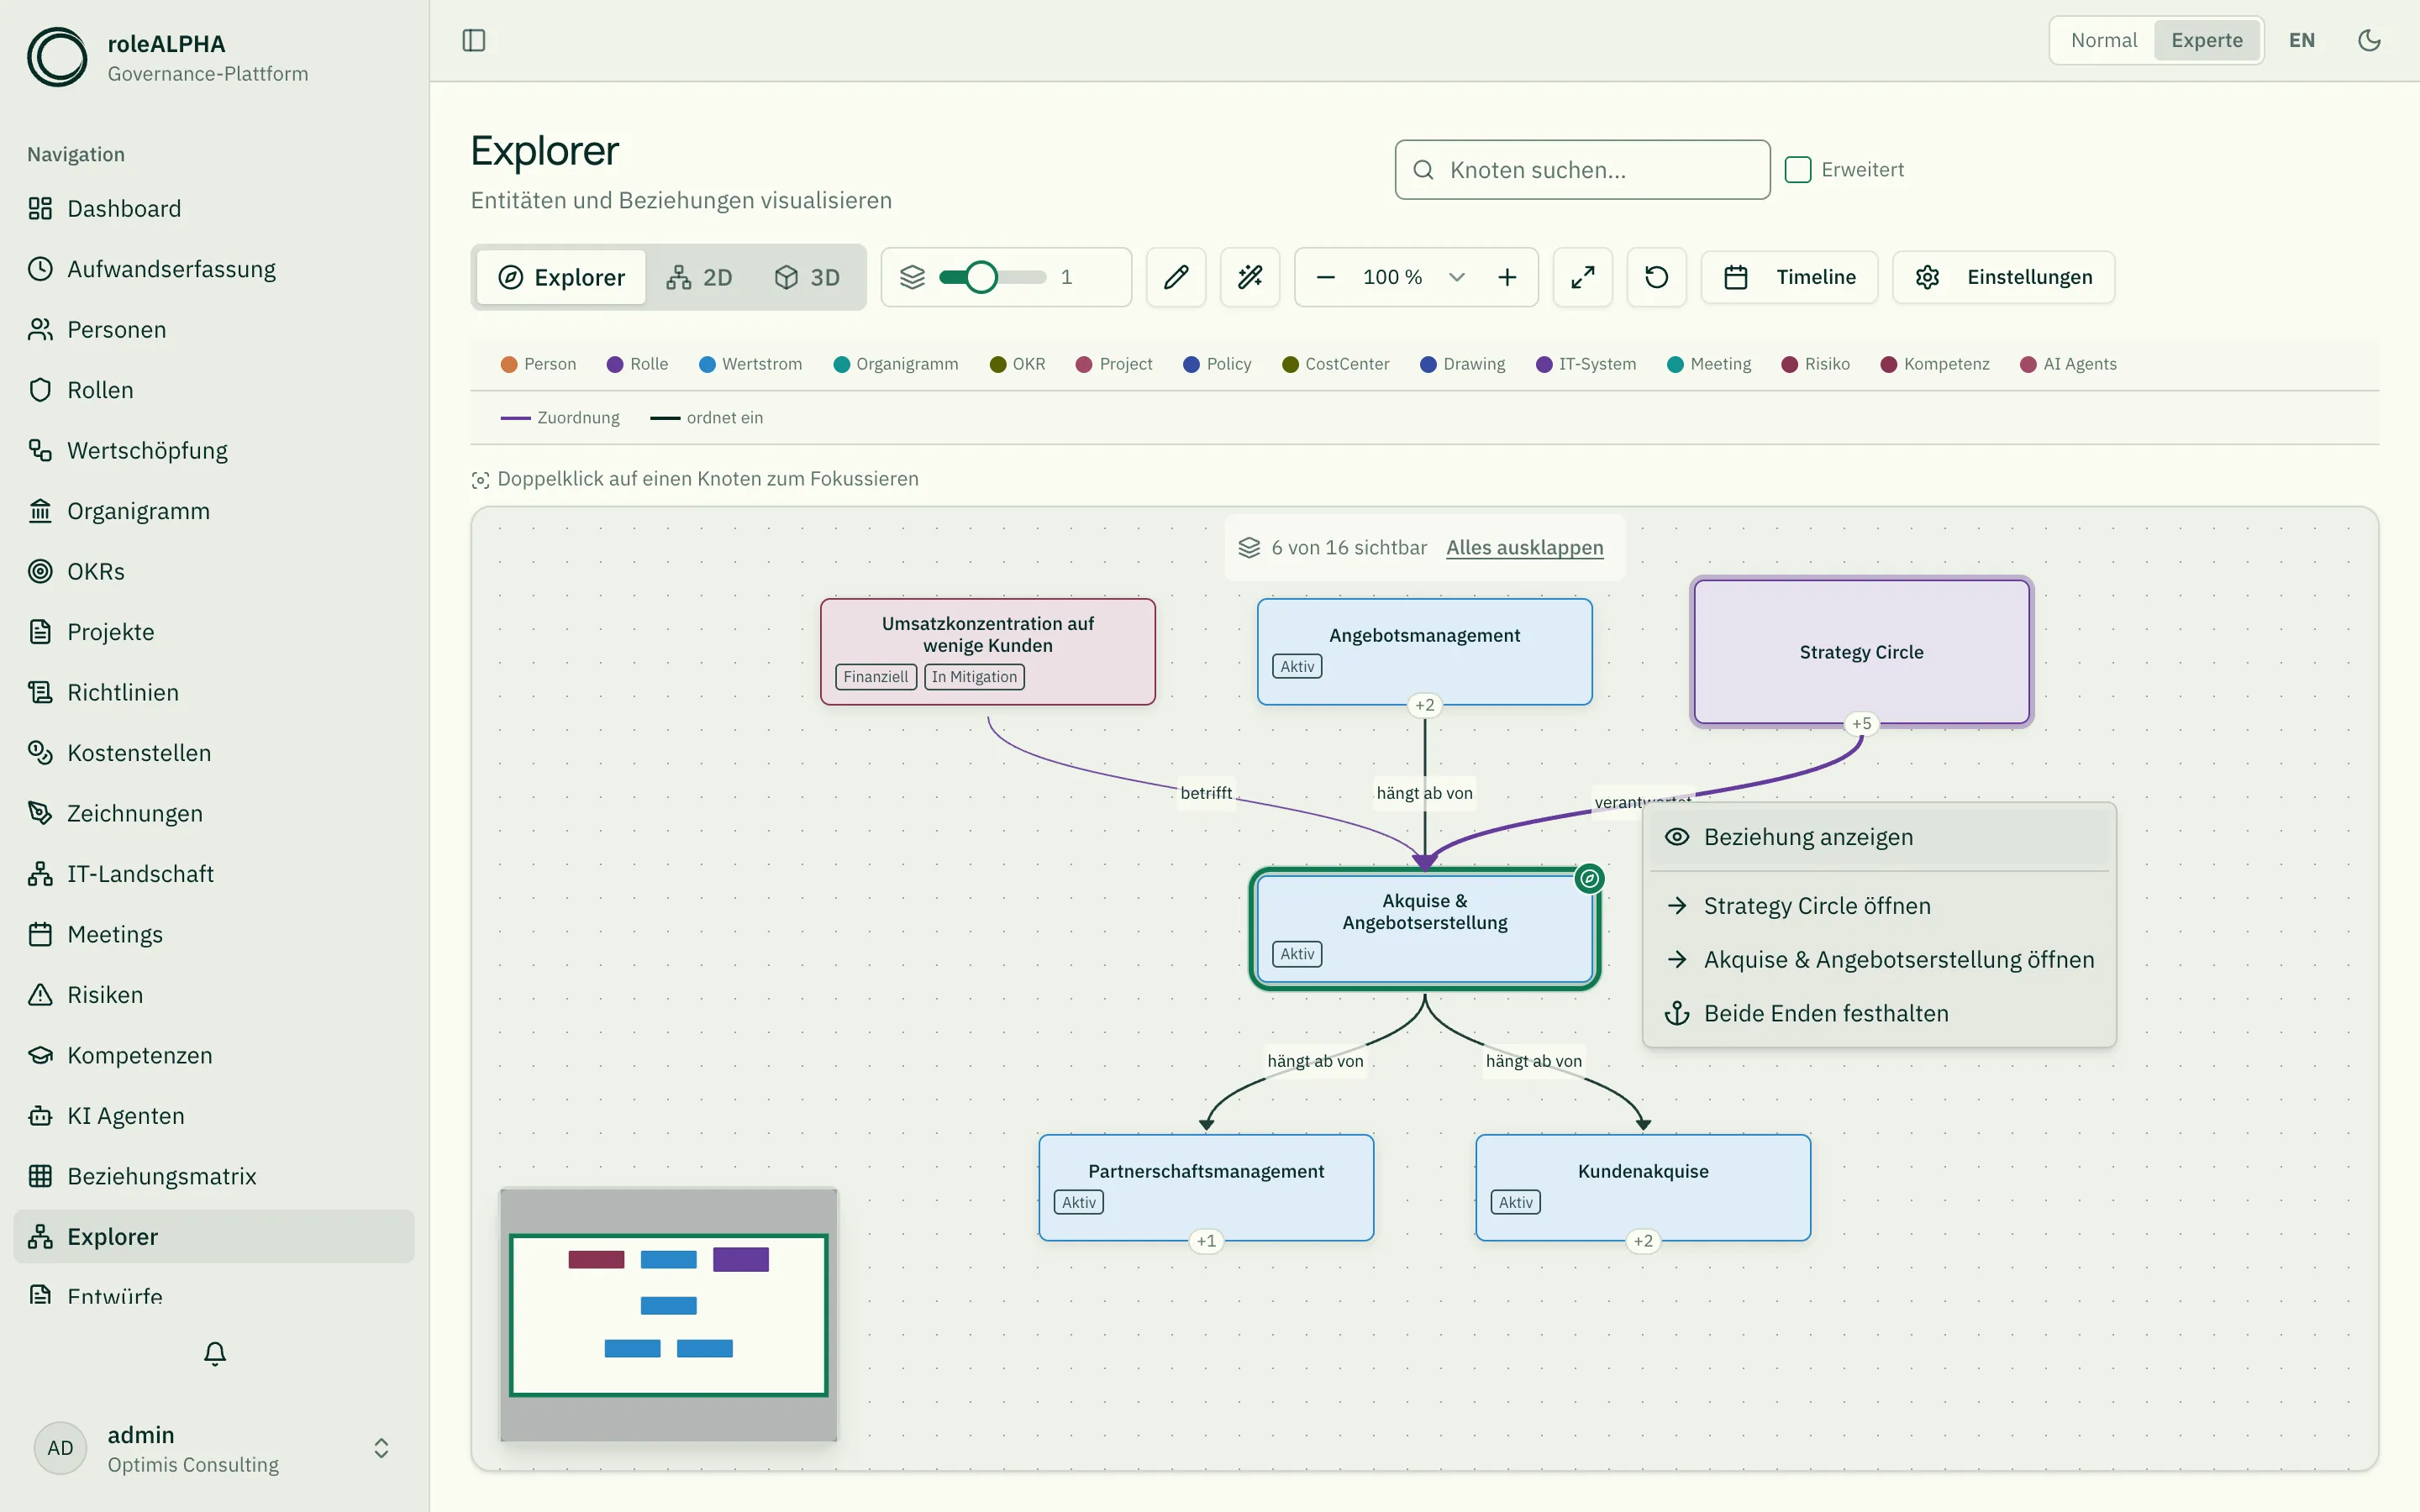The height and width of the screenshot is (1512, 2420).
Task: Expand +5 hidden nodes on Strategy Circle
Action: (1861, 723)
